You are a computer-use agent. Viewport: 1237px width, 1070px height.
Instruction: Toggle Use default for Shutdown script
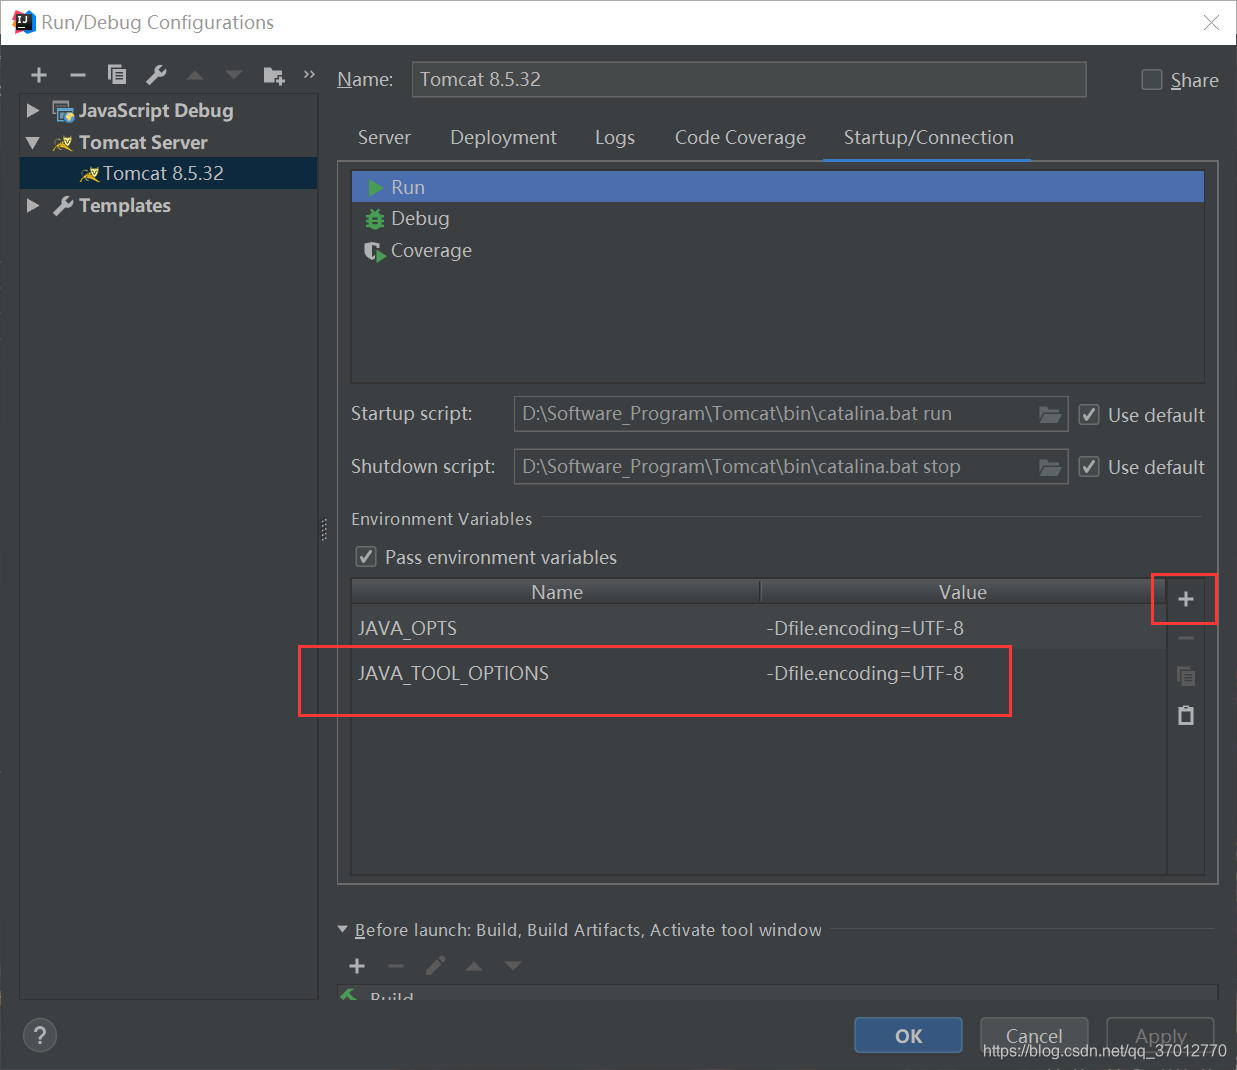(1090, 467)
